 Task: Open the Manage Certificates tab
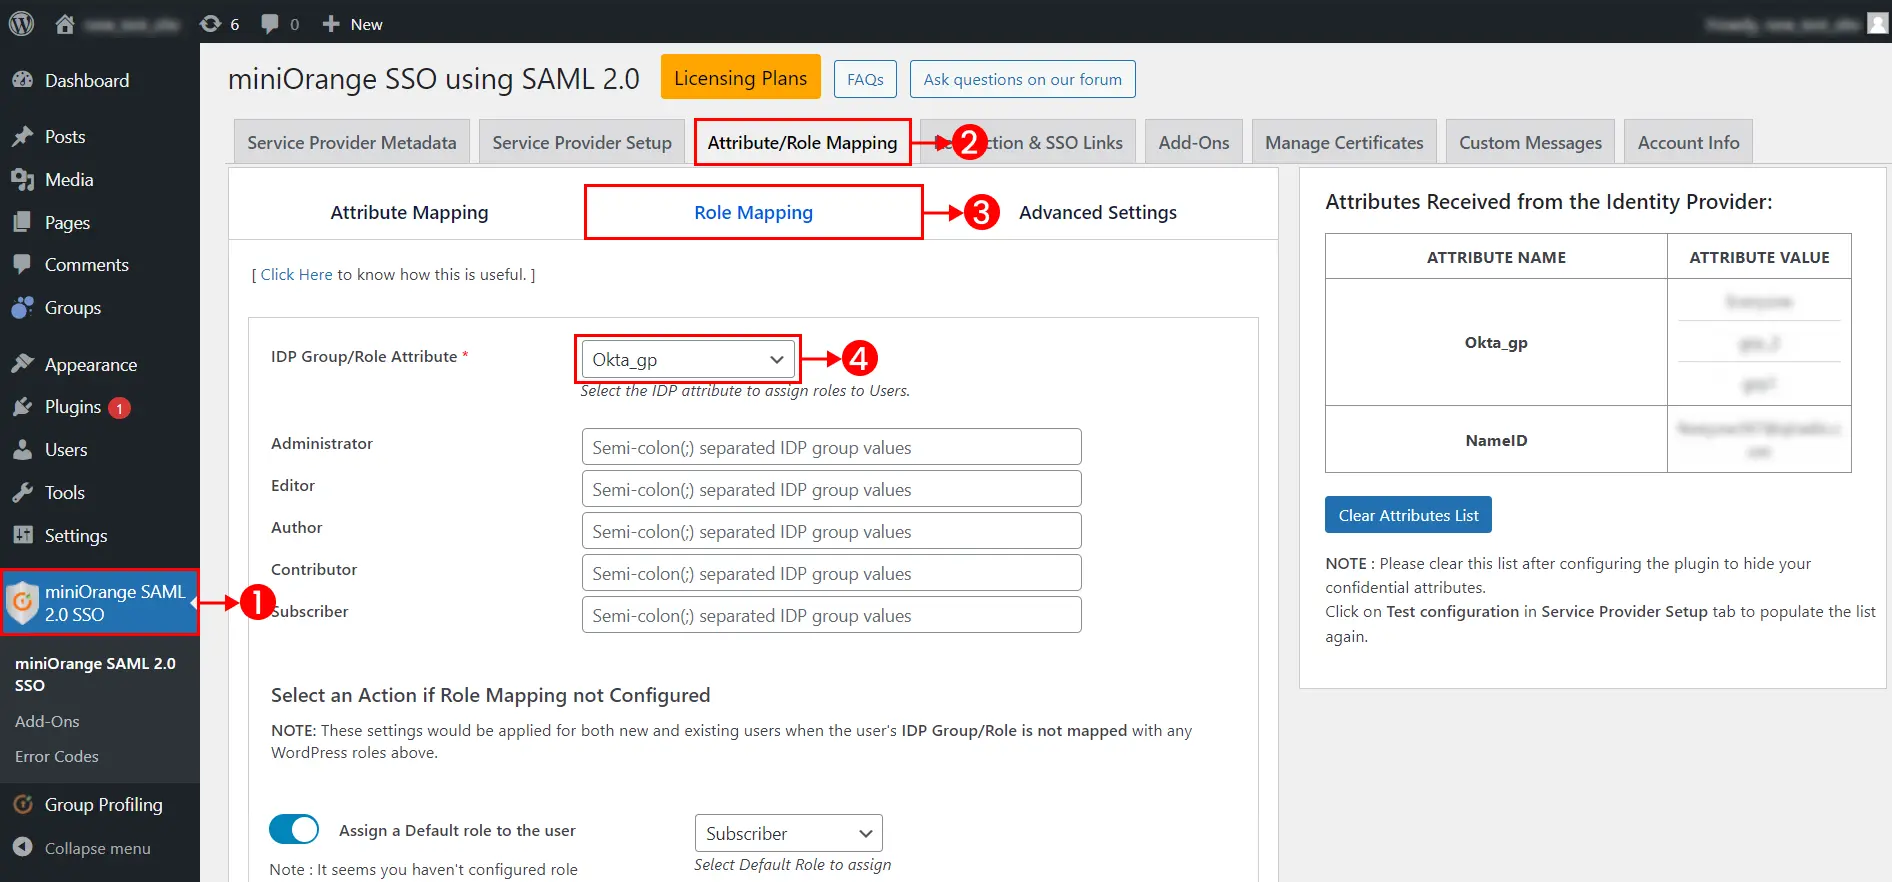click(x=1344, y=142)
